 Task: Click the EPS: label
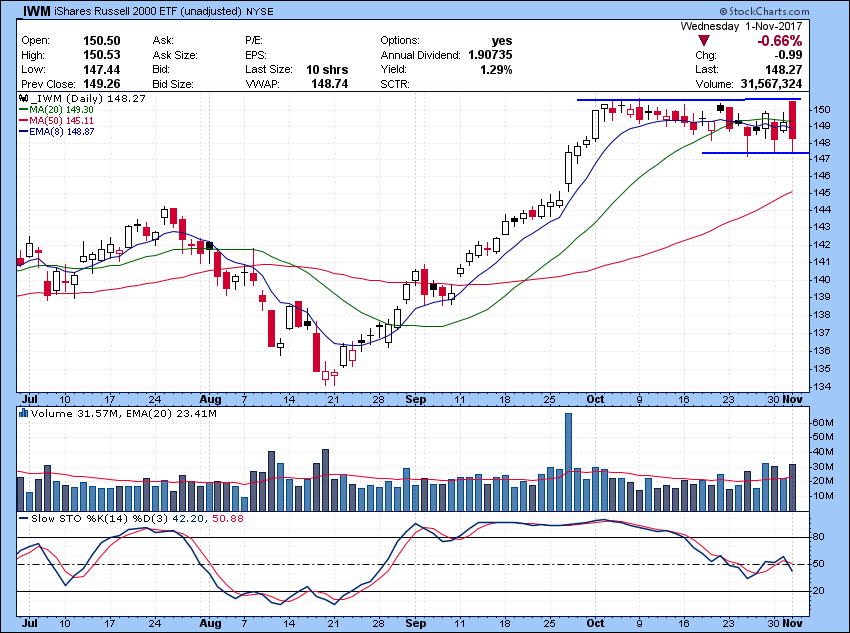(x=256, y=55)
